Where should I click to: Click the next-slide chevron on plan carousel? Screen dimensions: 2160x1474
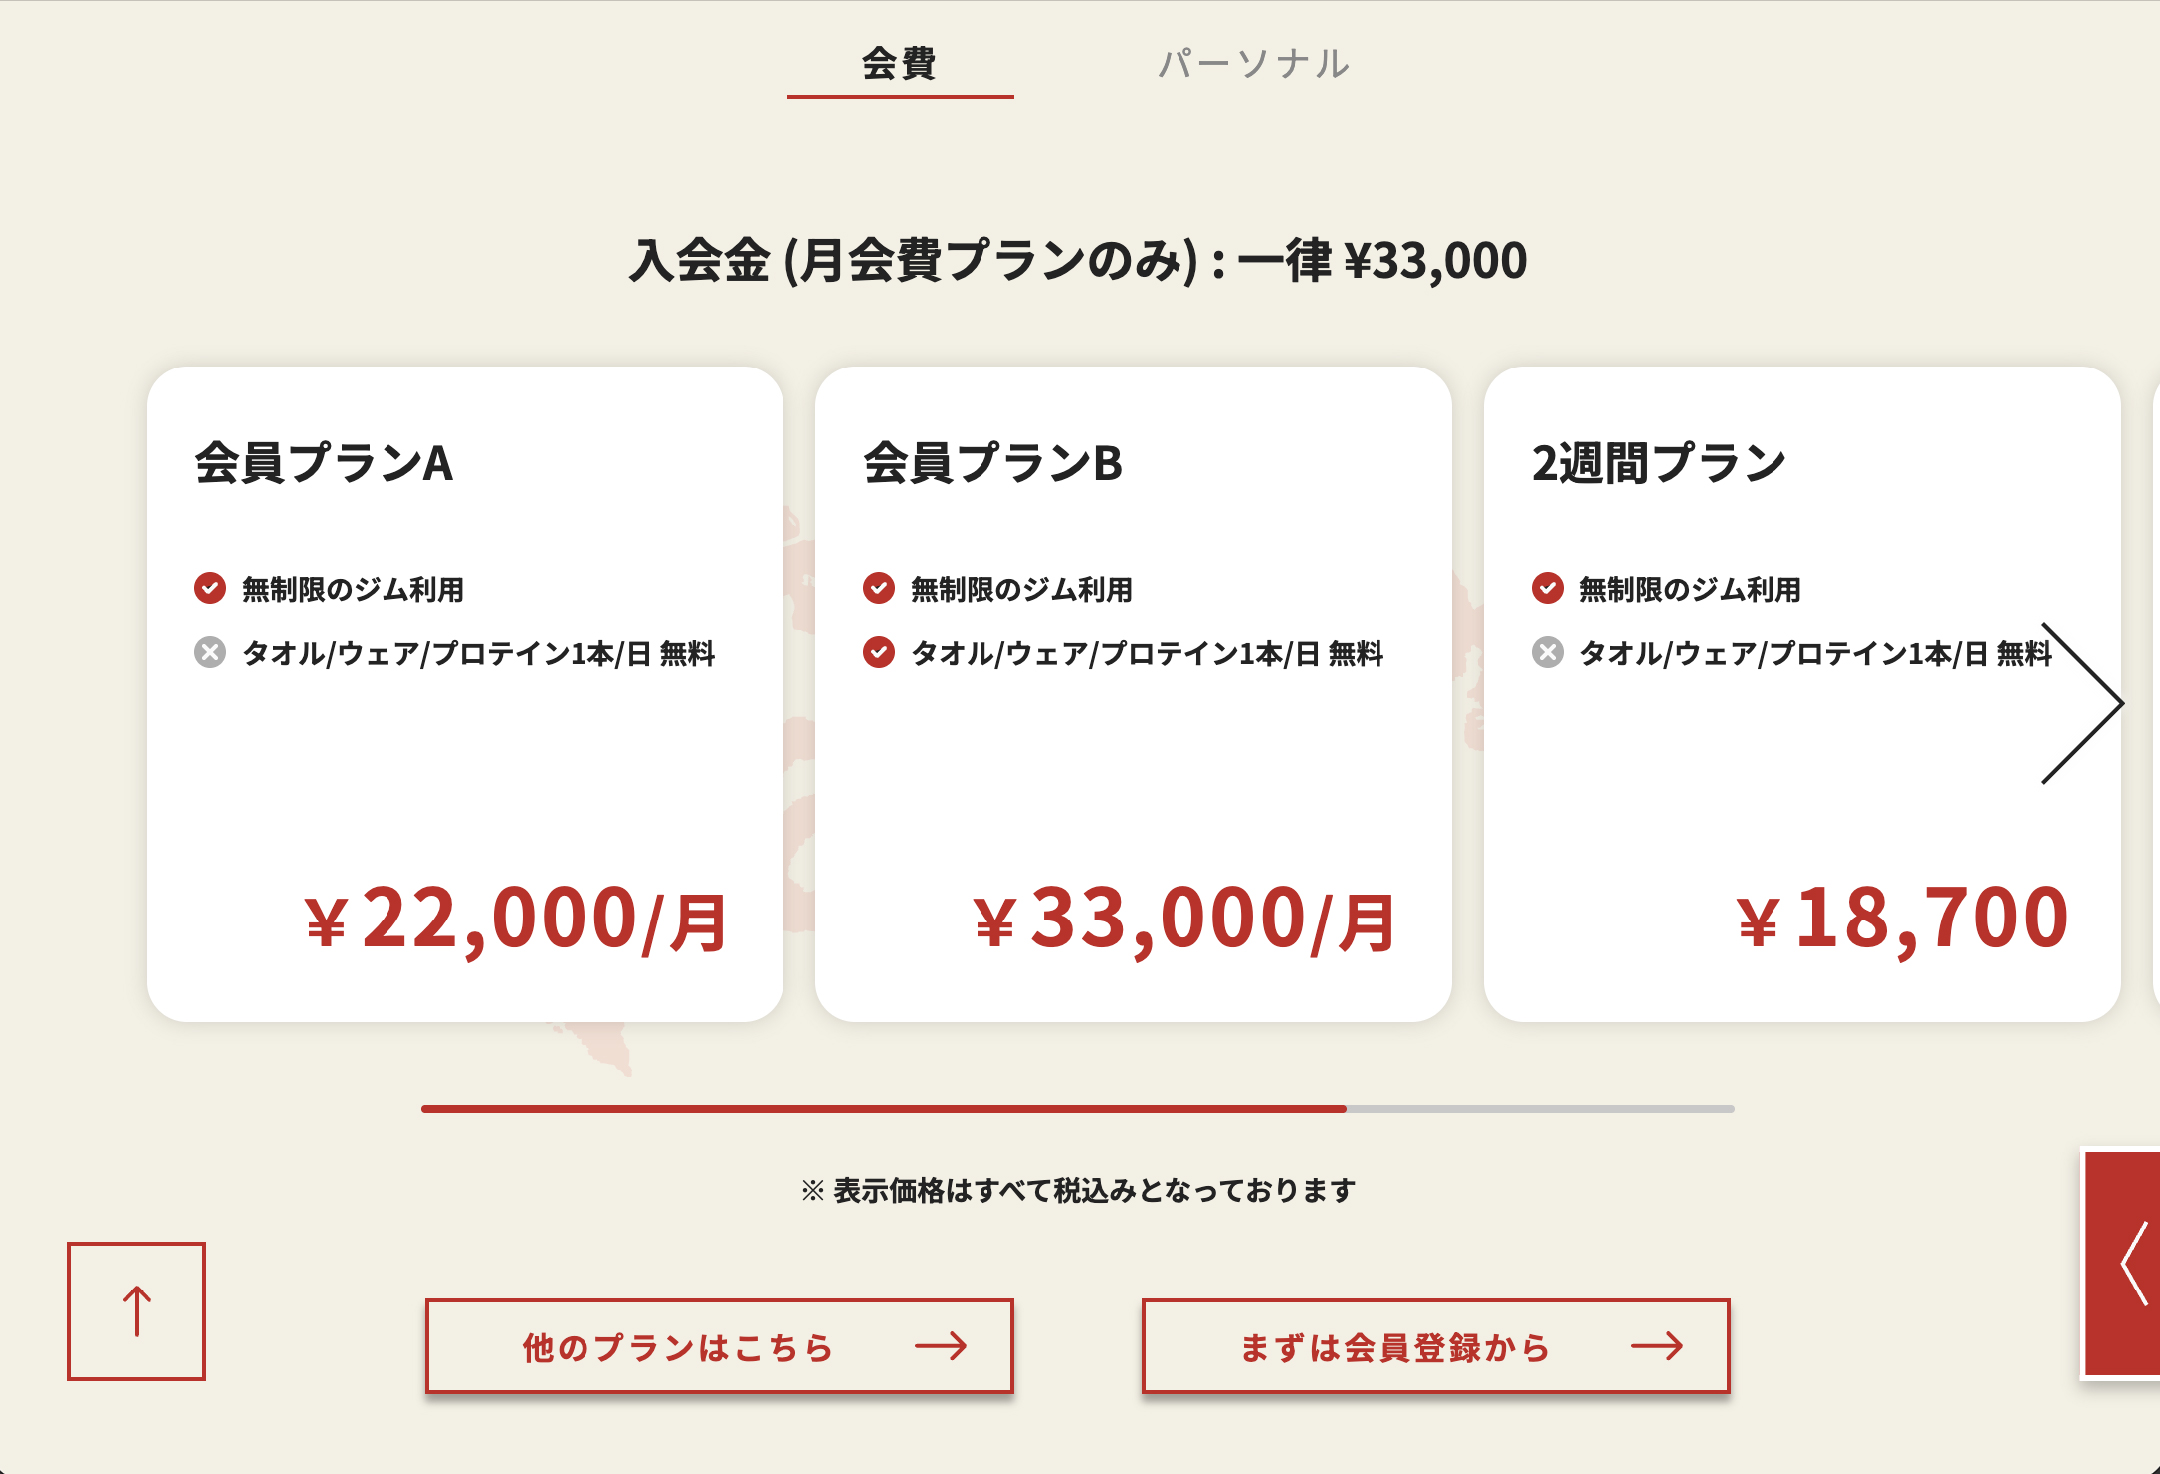click(x=2084, y=703)
